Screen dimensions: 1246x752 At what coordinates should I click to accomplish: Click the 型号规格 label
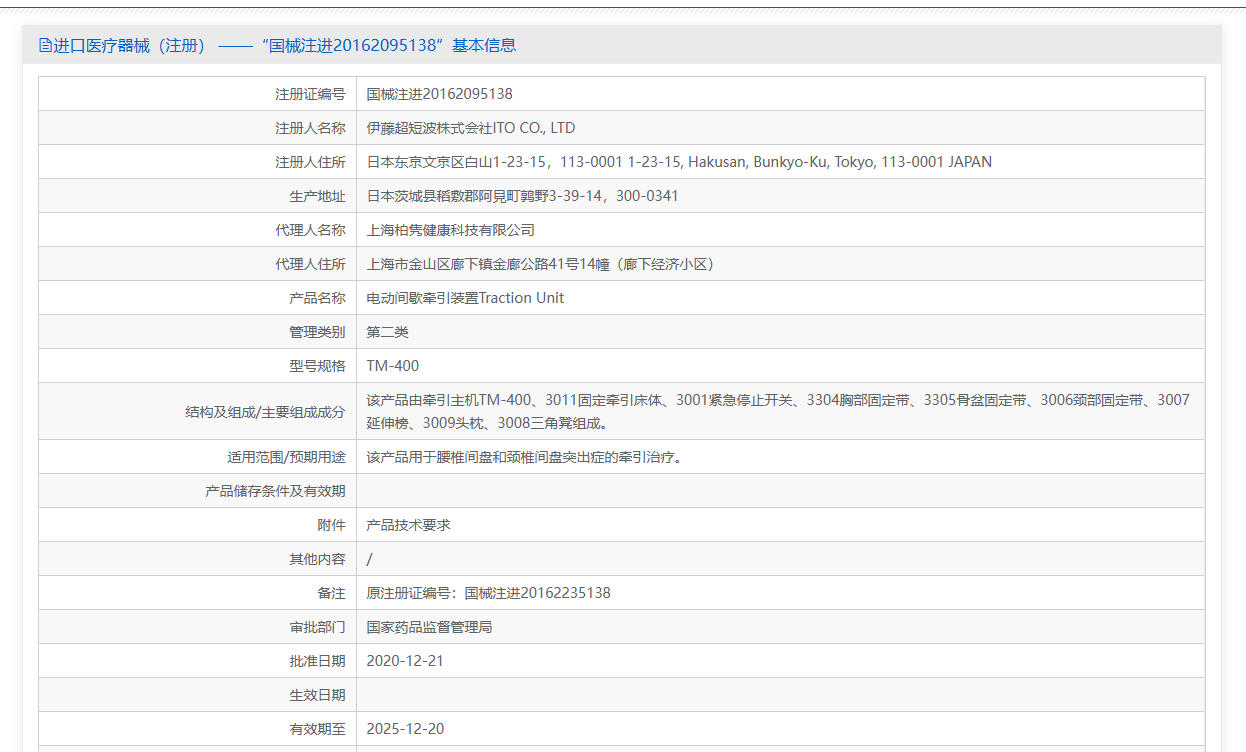click(x=317, y=366)
